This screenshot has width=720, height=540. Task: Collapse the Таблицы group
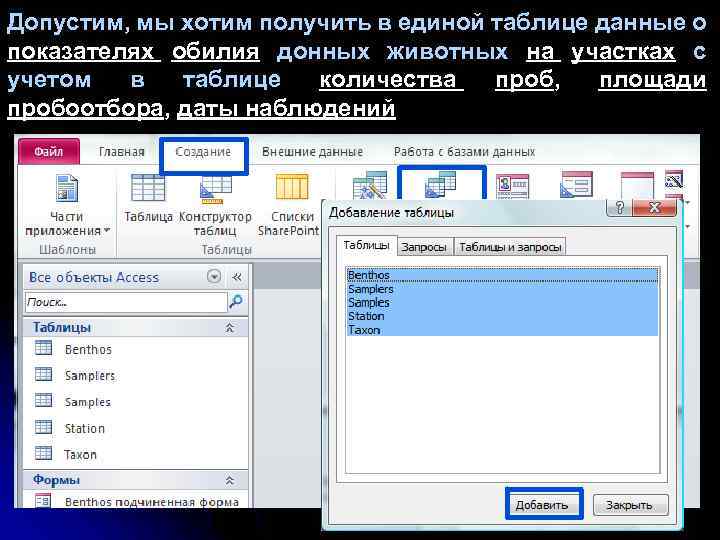click(x=230, y=328)
